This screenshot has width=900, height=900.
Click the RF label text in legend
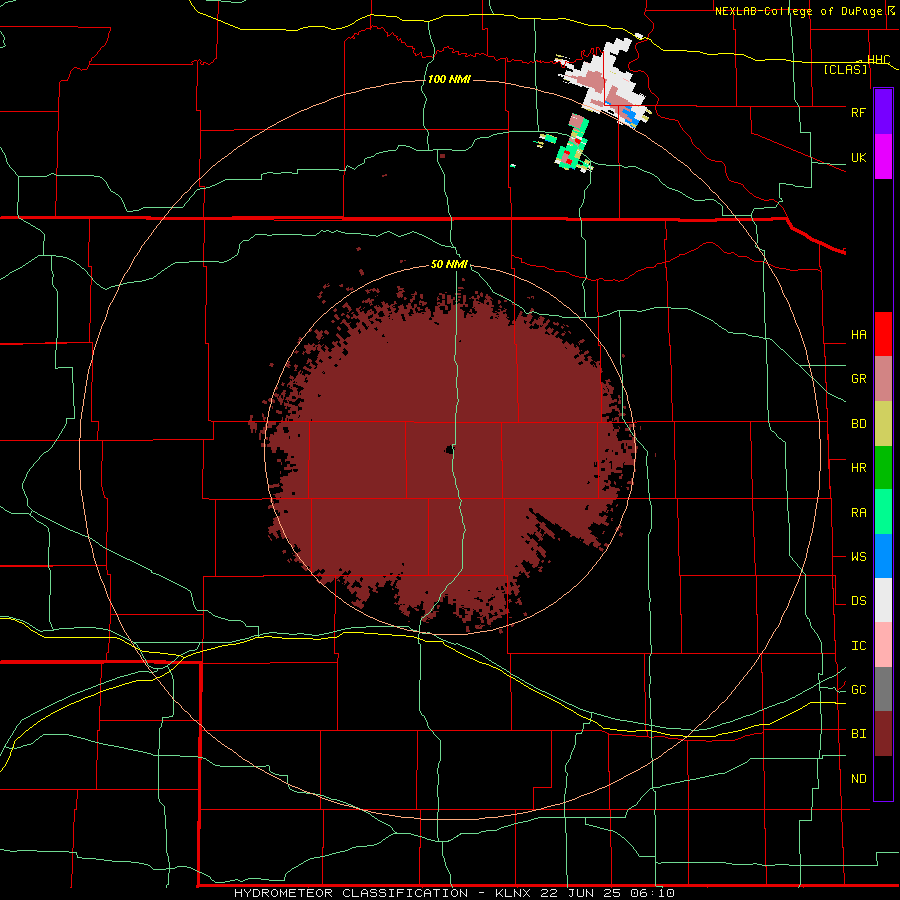(858, 112)
